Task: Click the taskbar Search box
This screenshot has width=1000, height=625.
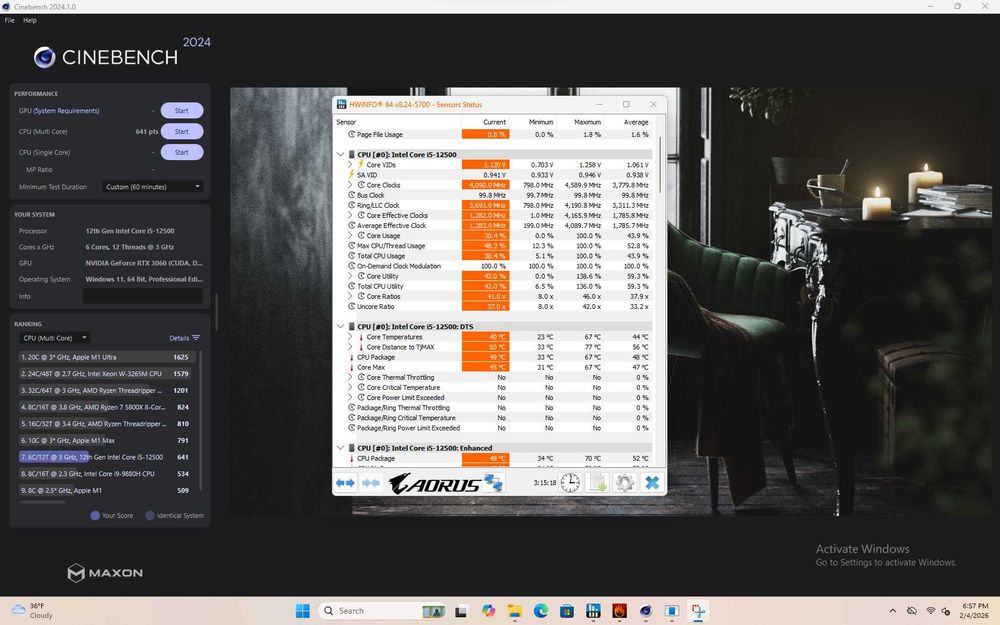Action: point(381,611)
